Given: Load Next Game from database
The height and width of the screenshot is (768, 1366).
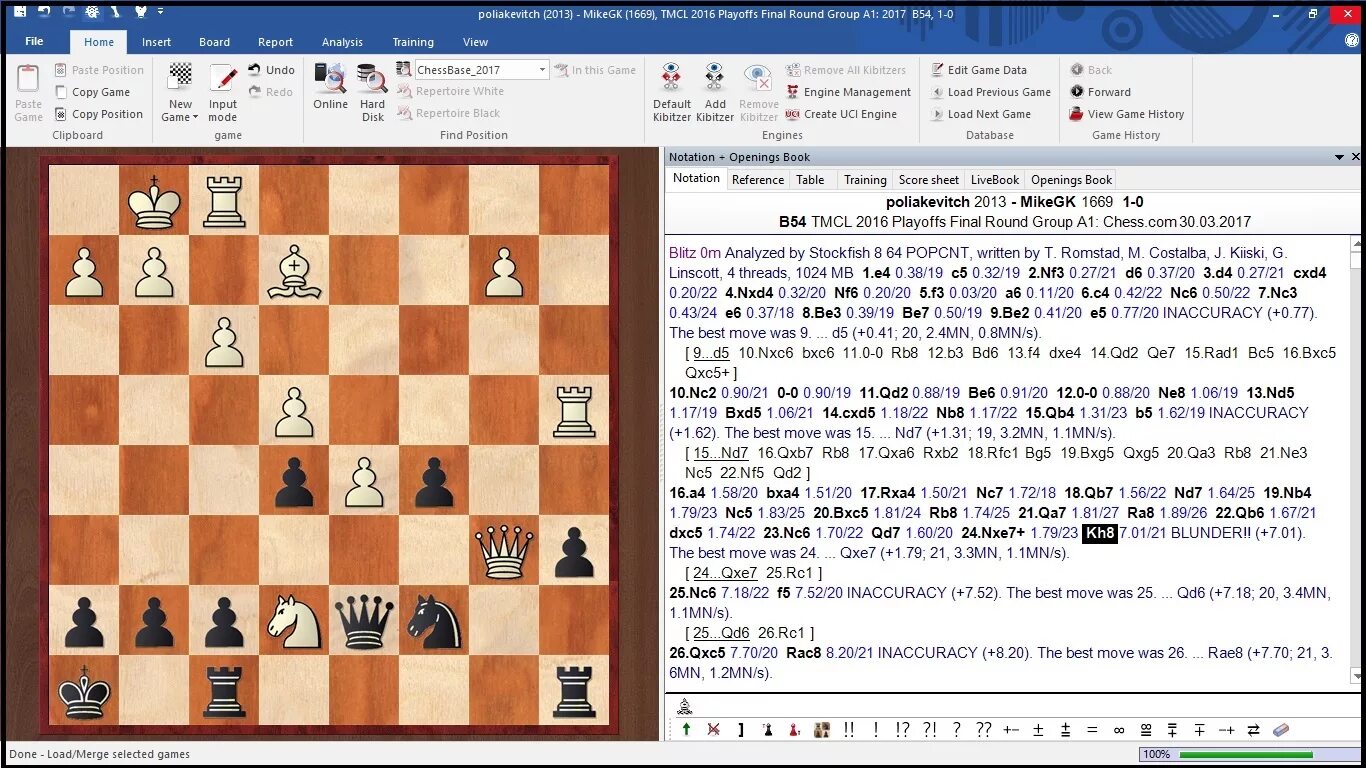Looking at the screenshot, I should (x=980, y=114).
